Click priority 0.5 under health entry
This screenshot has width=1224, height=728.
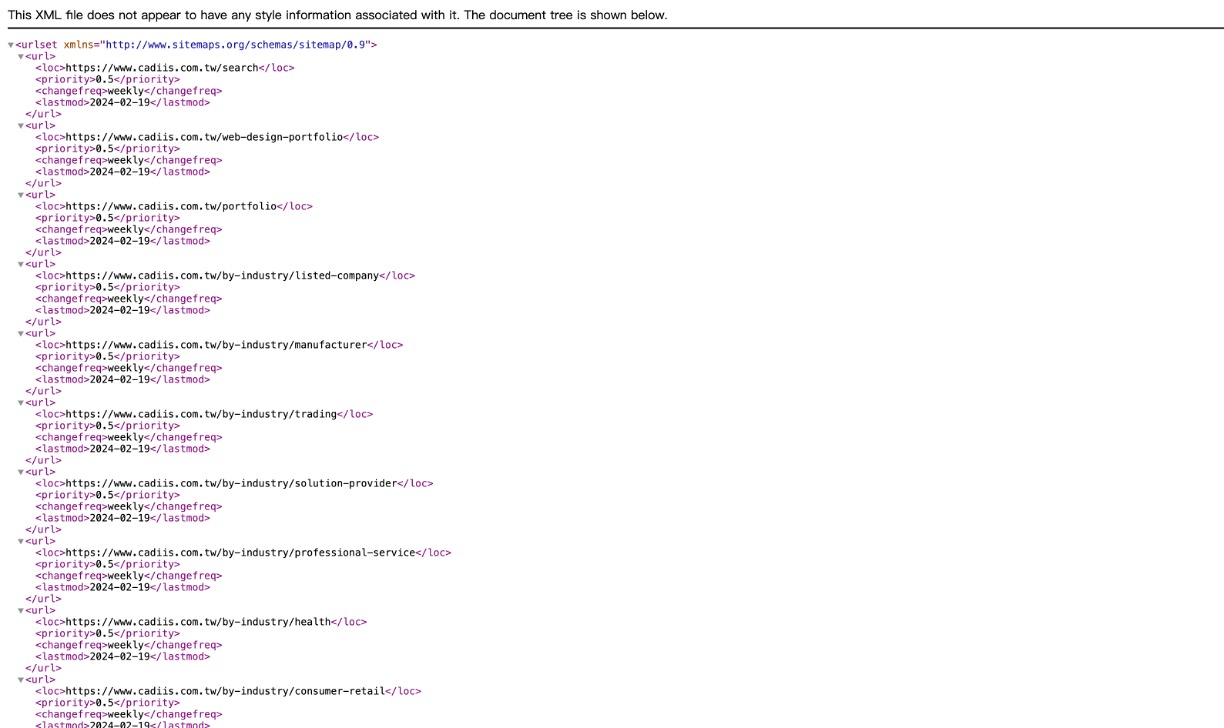coord(105,634)
